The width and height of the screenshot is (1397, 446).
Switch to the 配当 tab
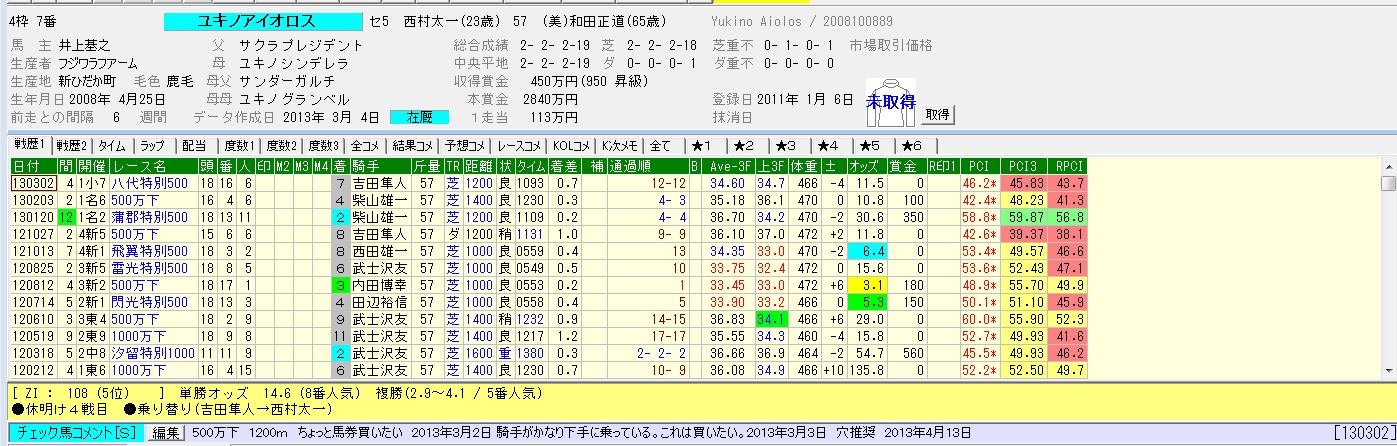coord(194,146)
